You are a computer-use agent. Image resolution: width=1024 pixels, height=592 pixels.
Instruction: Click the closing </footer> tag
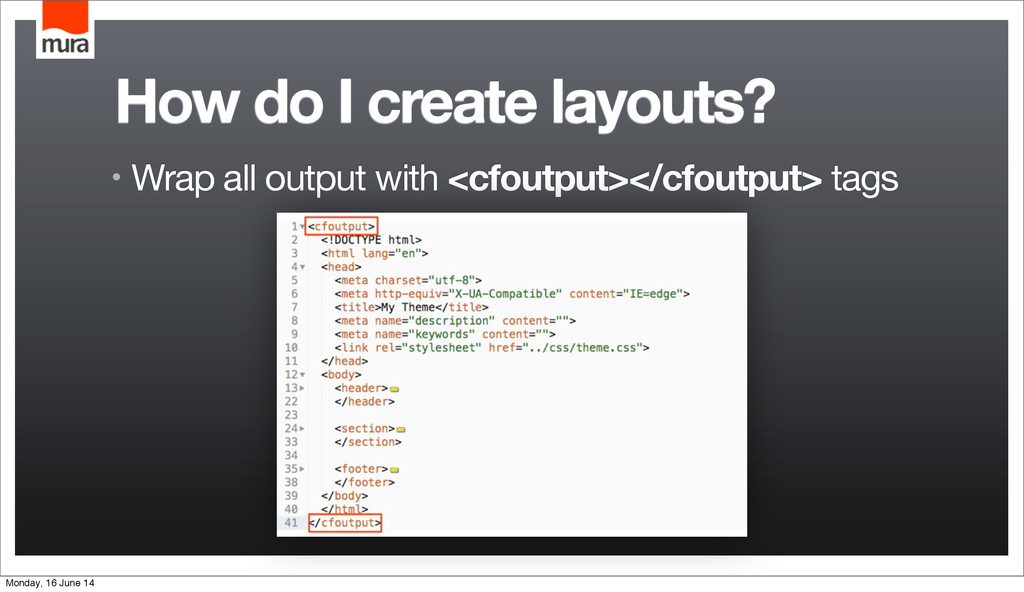[364, 483]
